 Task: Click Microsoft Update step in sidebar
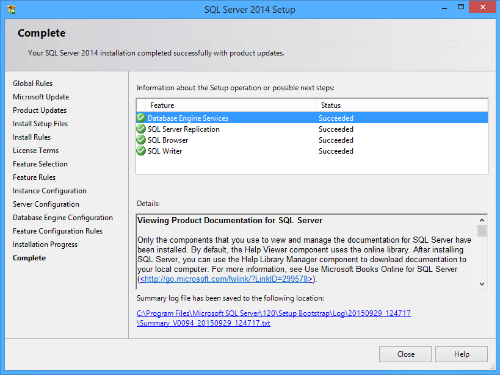click(x=41, y=97)
